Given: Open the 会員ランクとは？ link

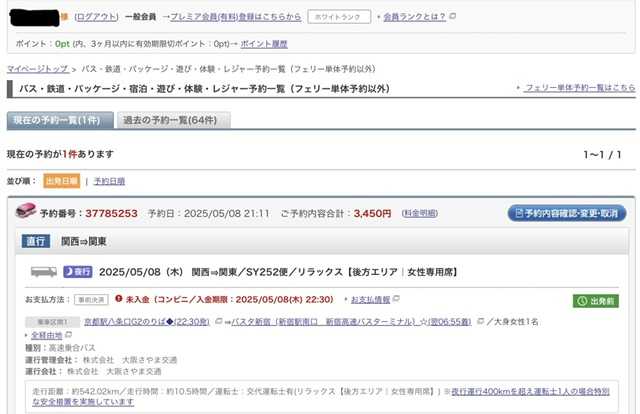Looking at the screenshot, I should [x=414, y=17].
